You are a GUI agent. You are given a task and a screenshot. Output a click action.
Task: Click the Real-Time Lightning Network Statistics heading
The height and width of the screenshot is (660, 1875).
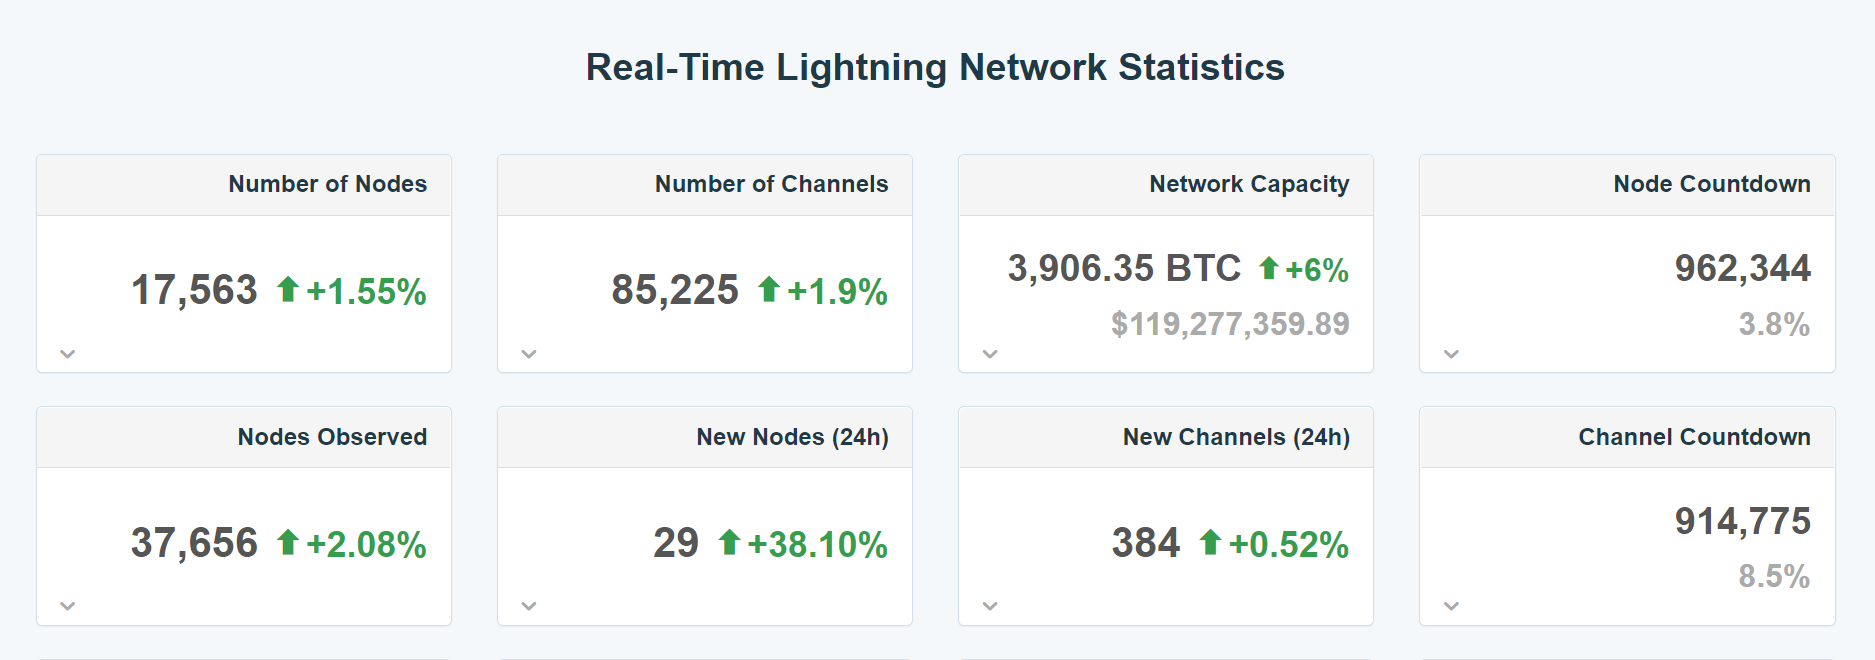coord(935,67)
